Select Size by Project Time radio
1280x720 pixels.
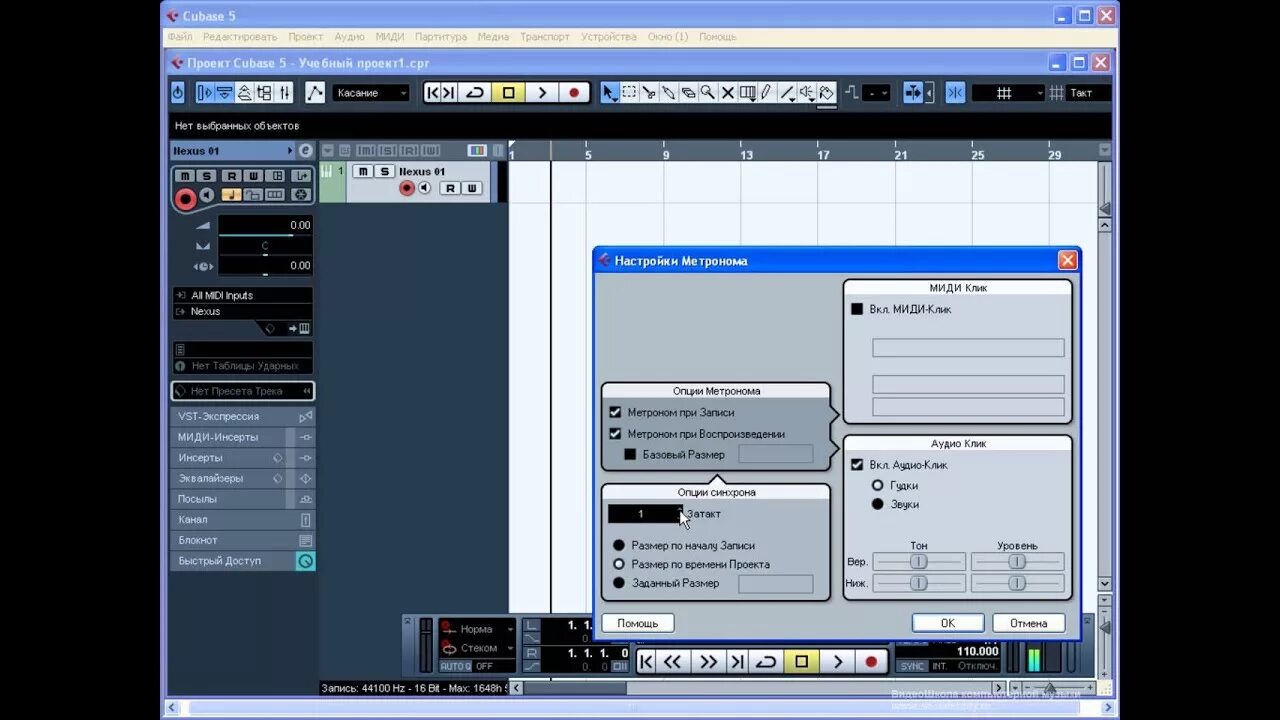(619, 564)
